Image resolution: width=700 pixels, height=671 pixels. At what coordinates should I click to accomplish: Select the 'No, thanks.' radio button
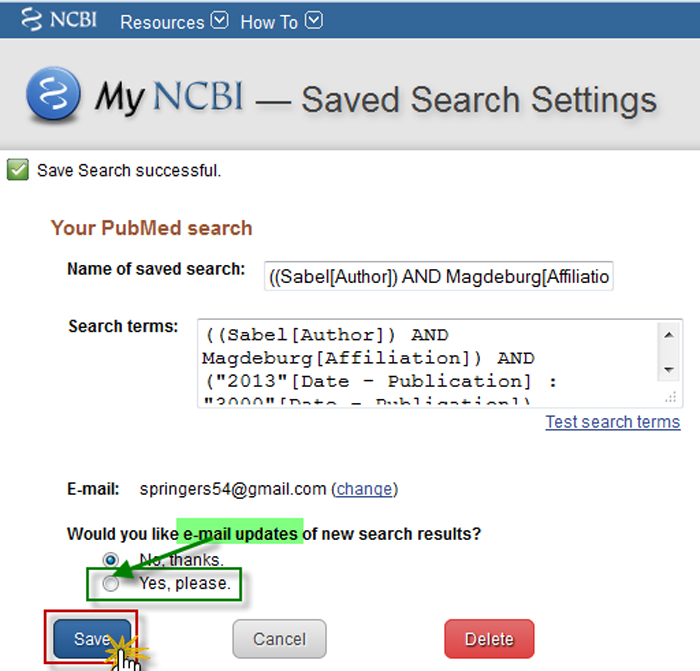(x=111, y=560)
